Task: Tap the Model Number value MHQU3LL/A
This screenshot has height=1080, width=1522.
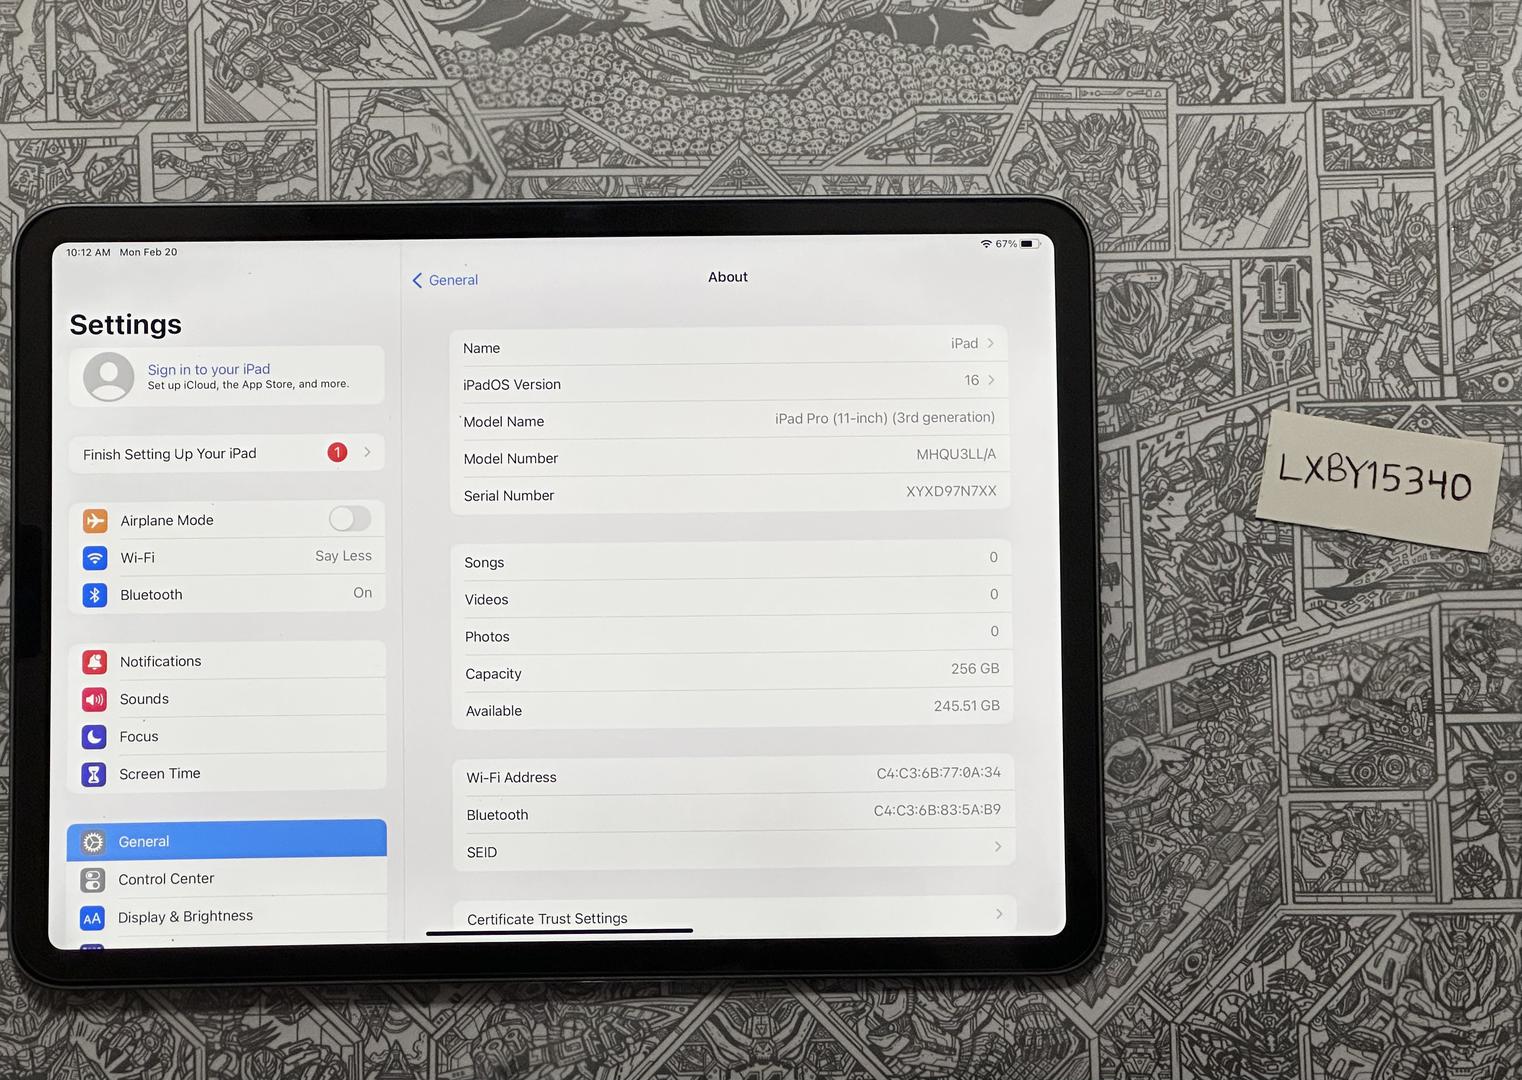Action: (x=956, y=454)
